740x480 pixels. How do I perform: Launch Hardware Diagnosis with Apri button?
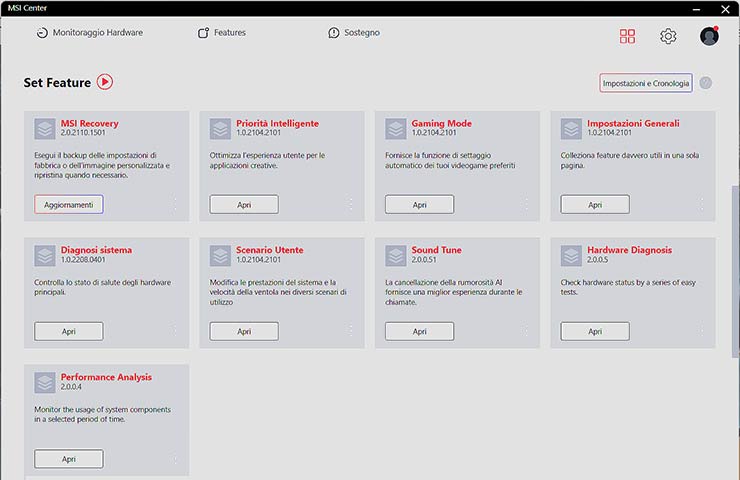[595, 331]
